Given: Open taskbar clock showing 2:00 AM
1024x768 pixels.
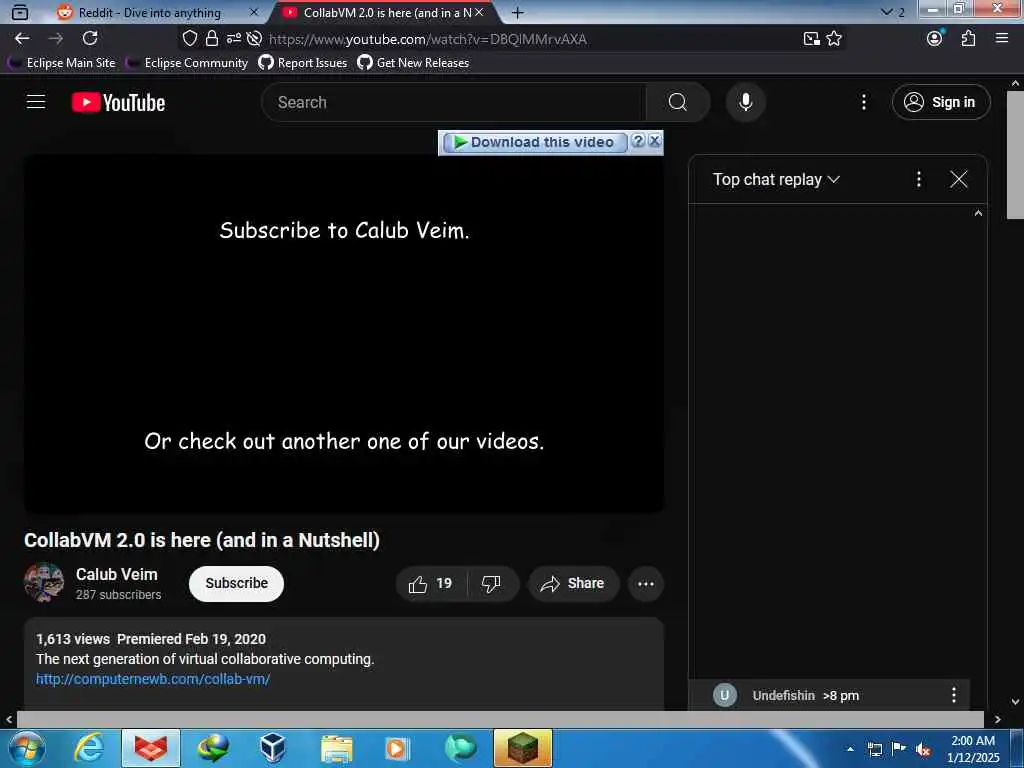Looking at the screenshot, I should pyautogui.click(x=973, y=749).
